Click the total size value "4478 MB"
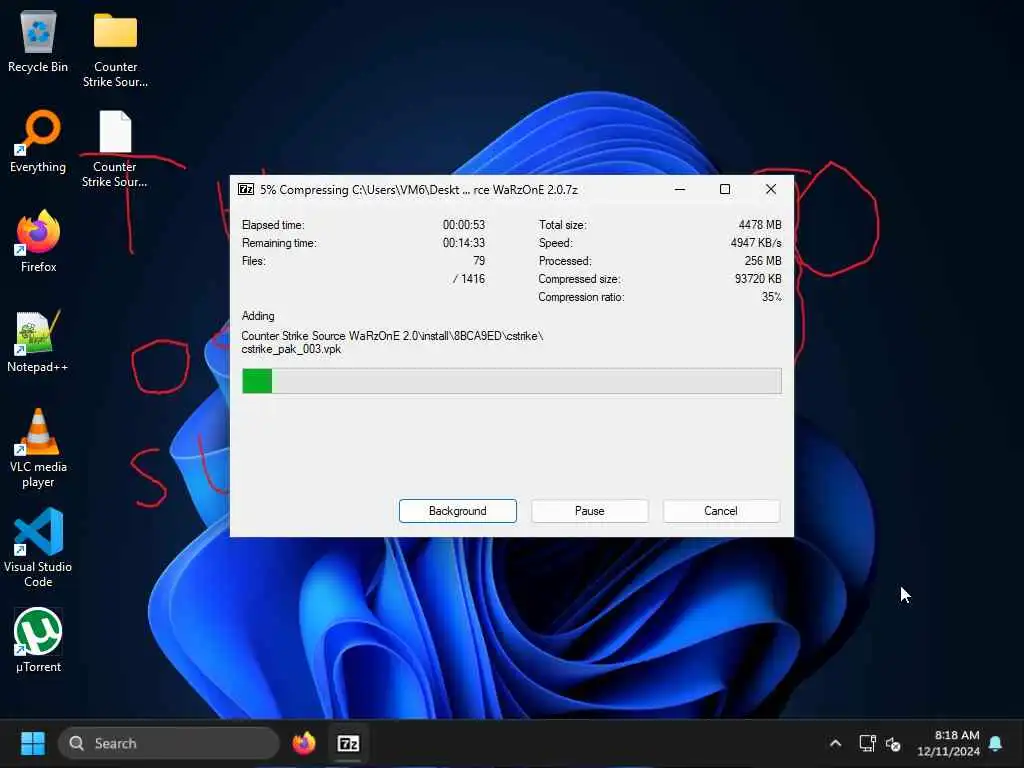 [x=760, y=225]
